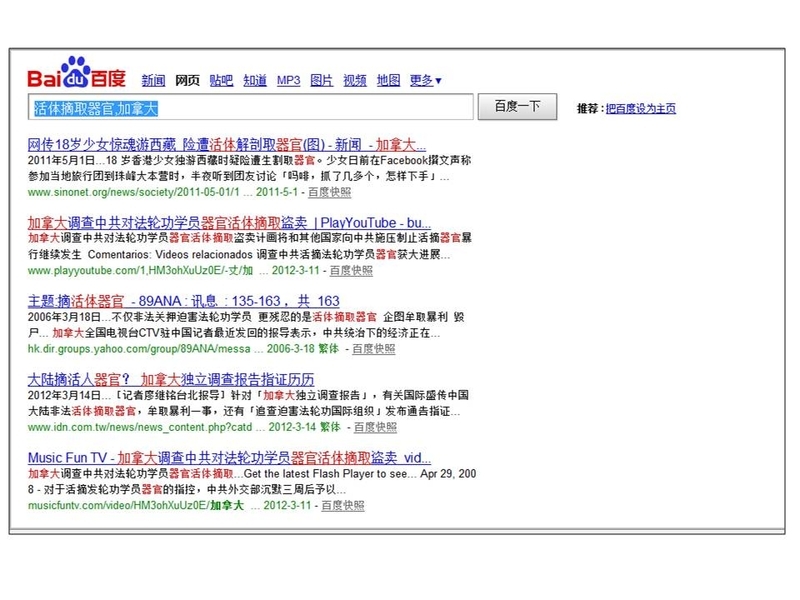Open the 新闻 news tab

[153, 80]
